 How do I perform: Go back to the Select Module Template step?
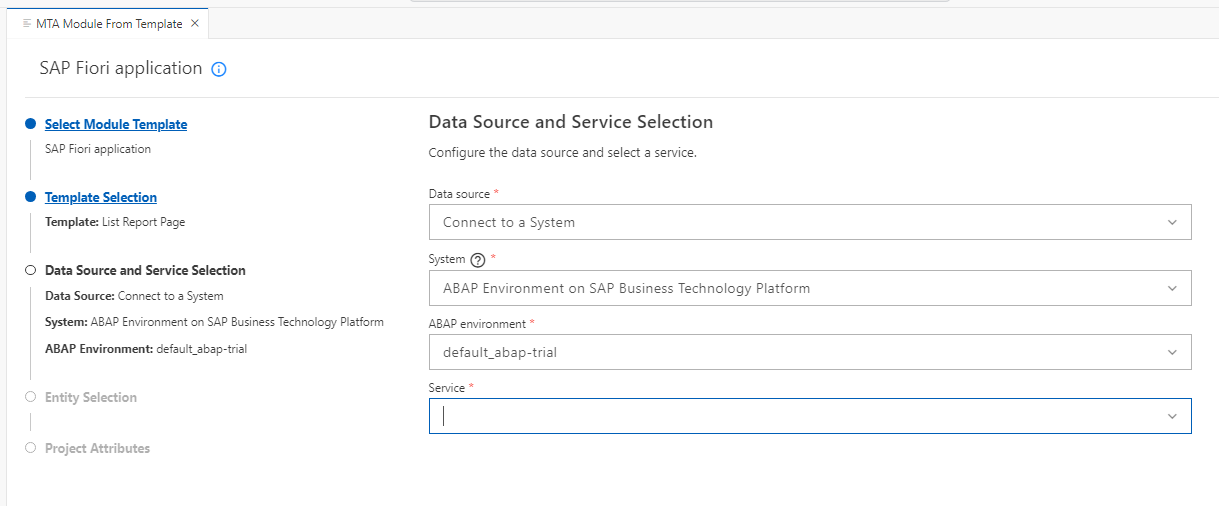click(x=116, y=125)
